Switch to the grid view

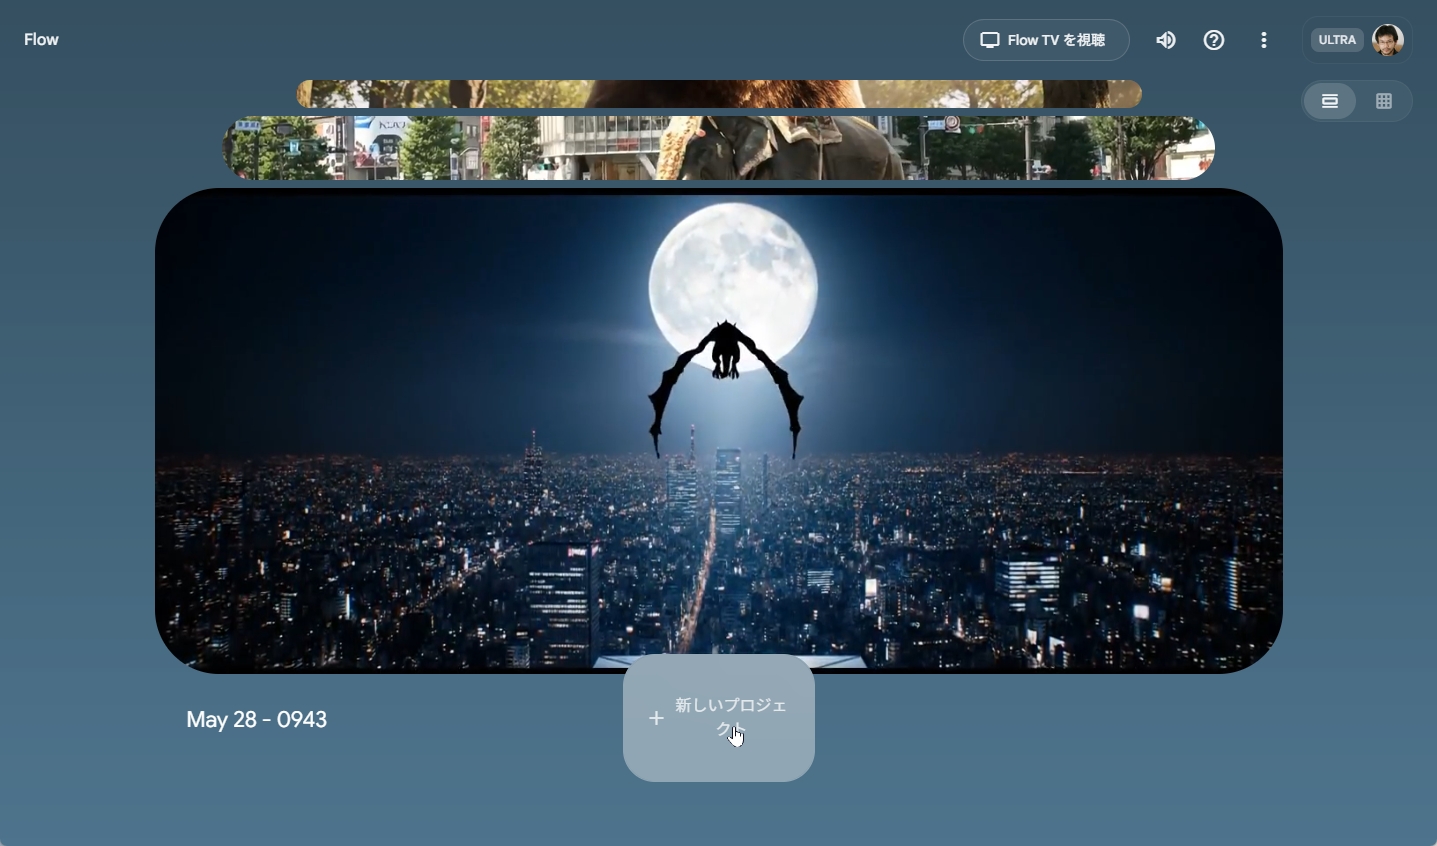[1384, 101]
